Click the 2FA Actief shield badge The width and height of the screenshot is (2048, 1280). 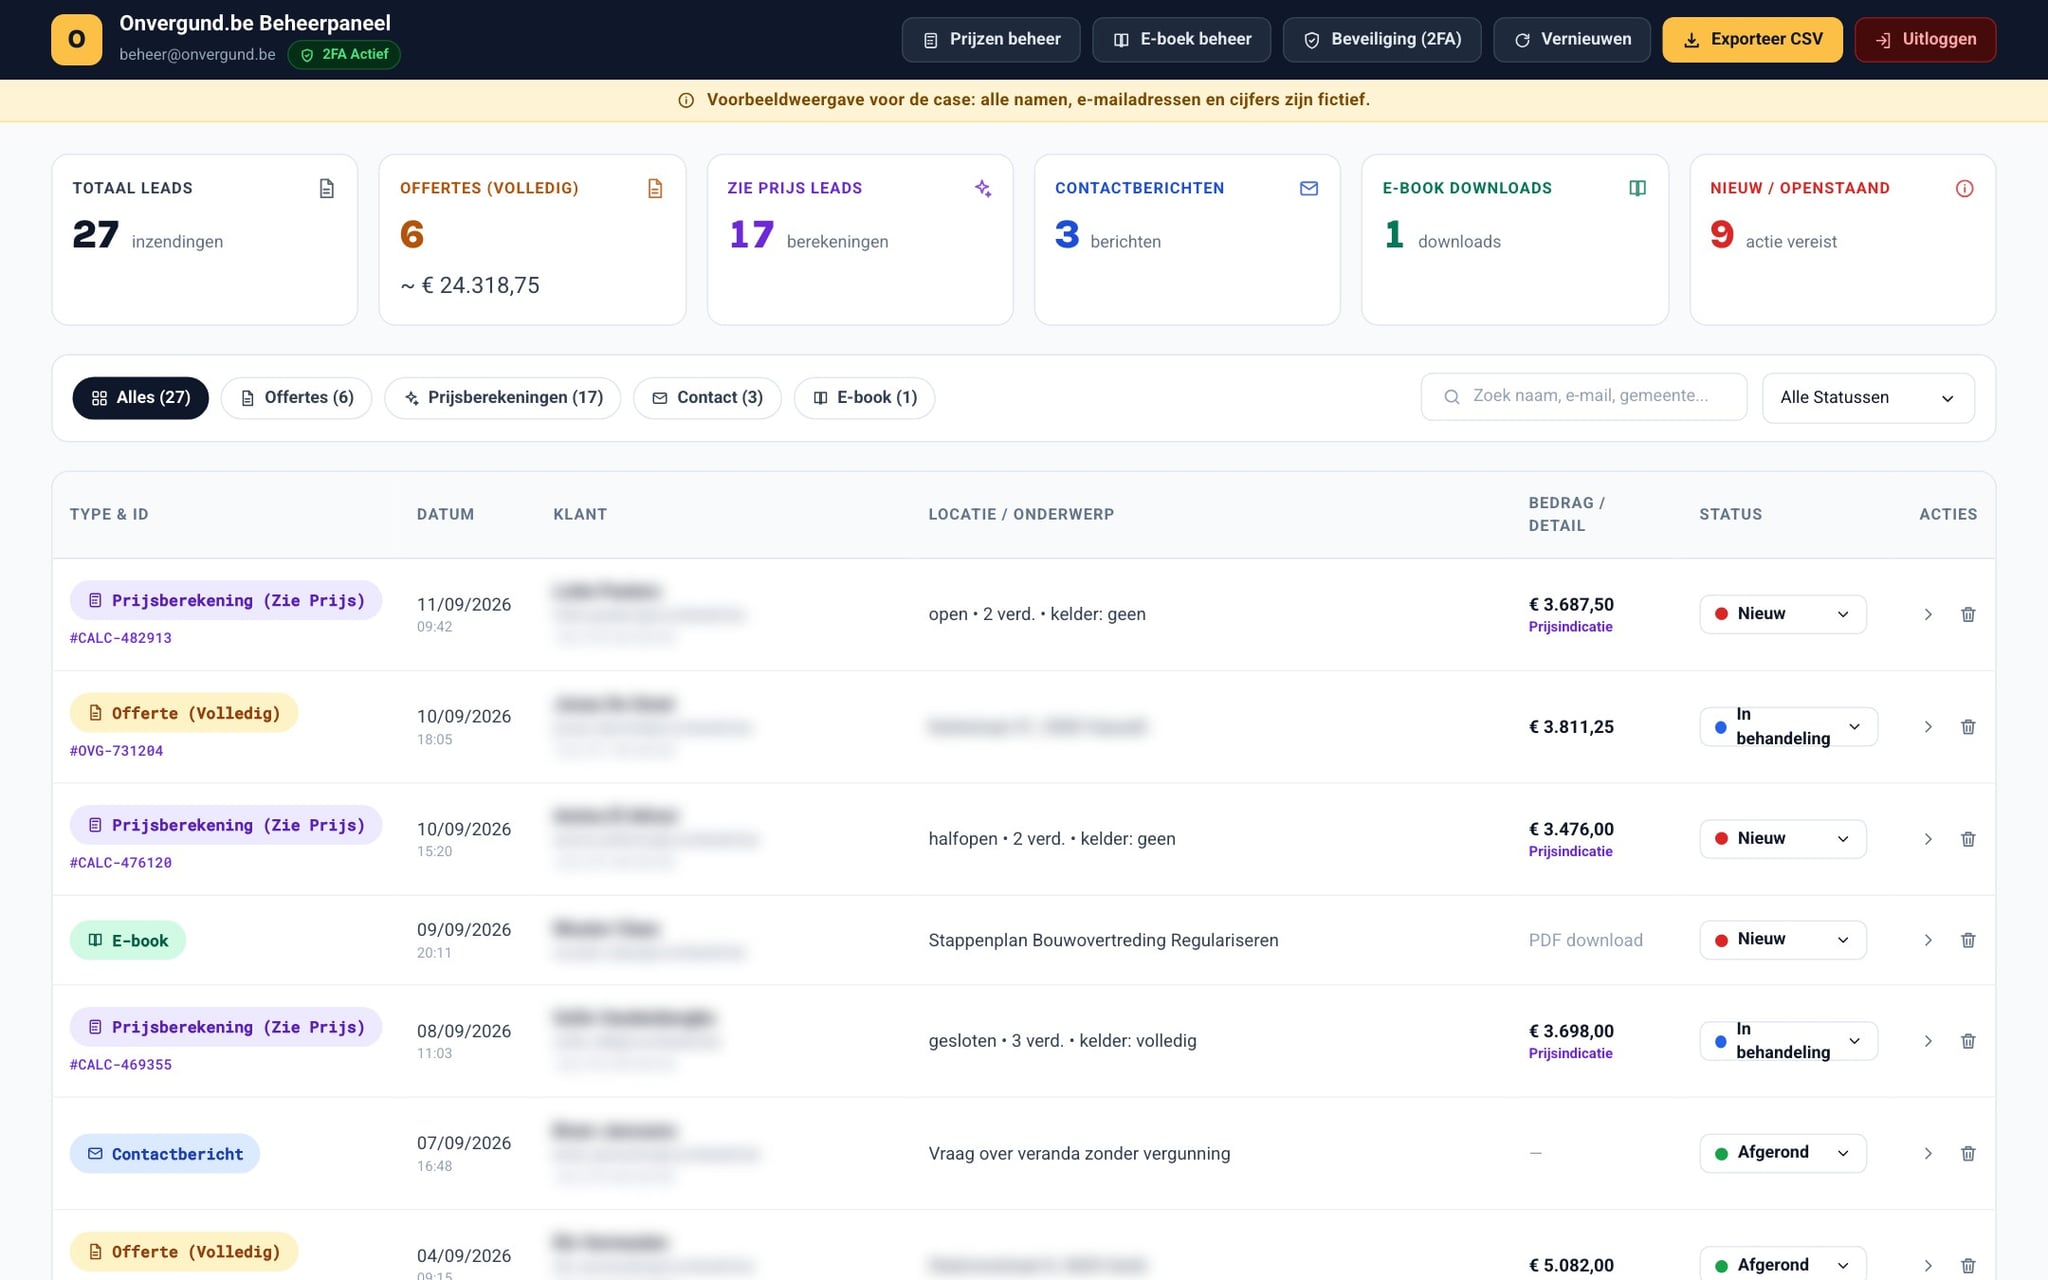pyautogui.click(x=344, y=55)
